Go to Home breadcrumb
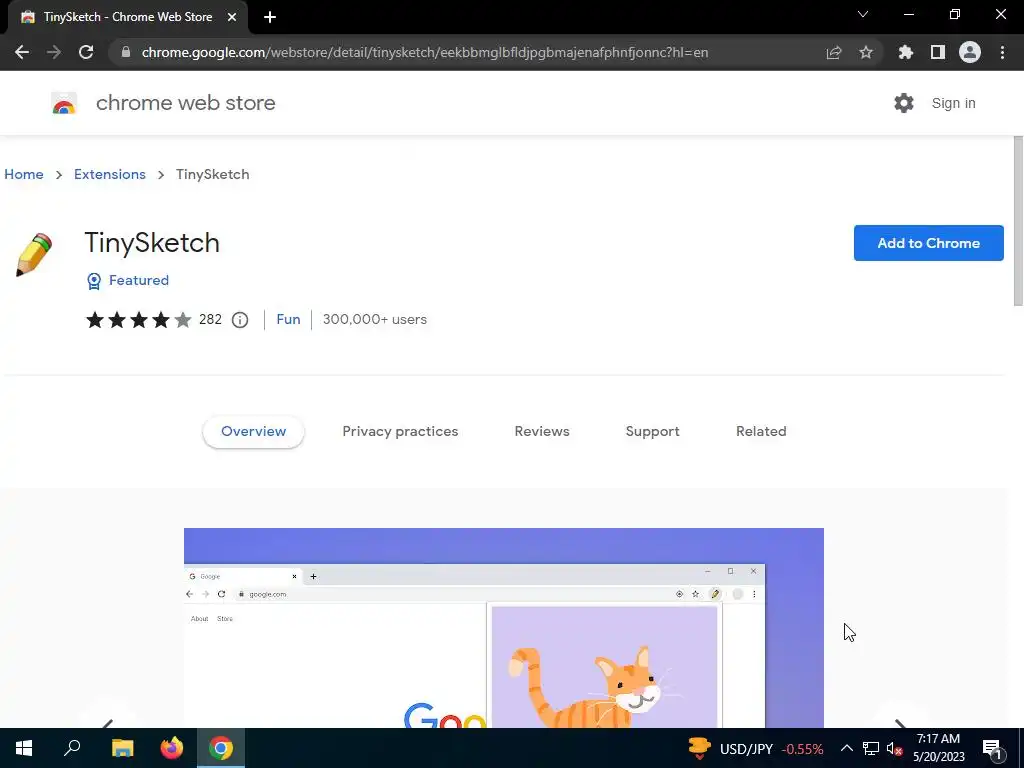The height and width of the screenshot is (768, 1024). click(x=24, y=174)
